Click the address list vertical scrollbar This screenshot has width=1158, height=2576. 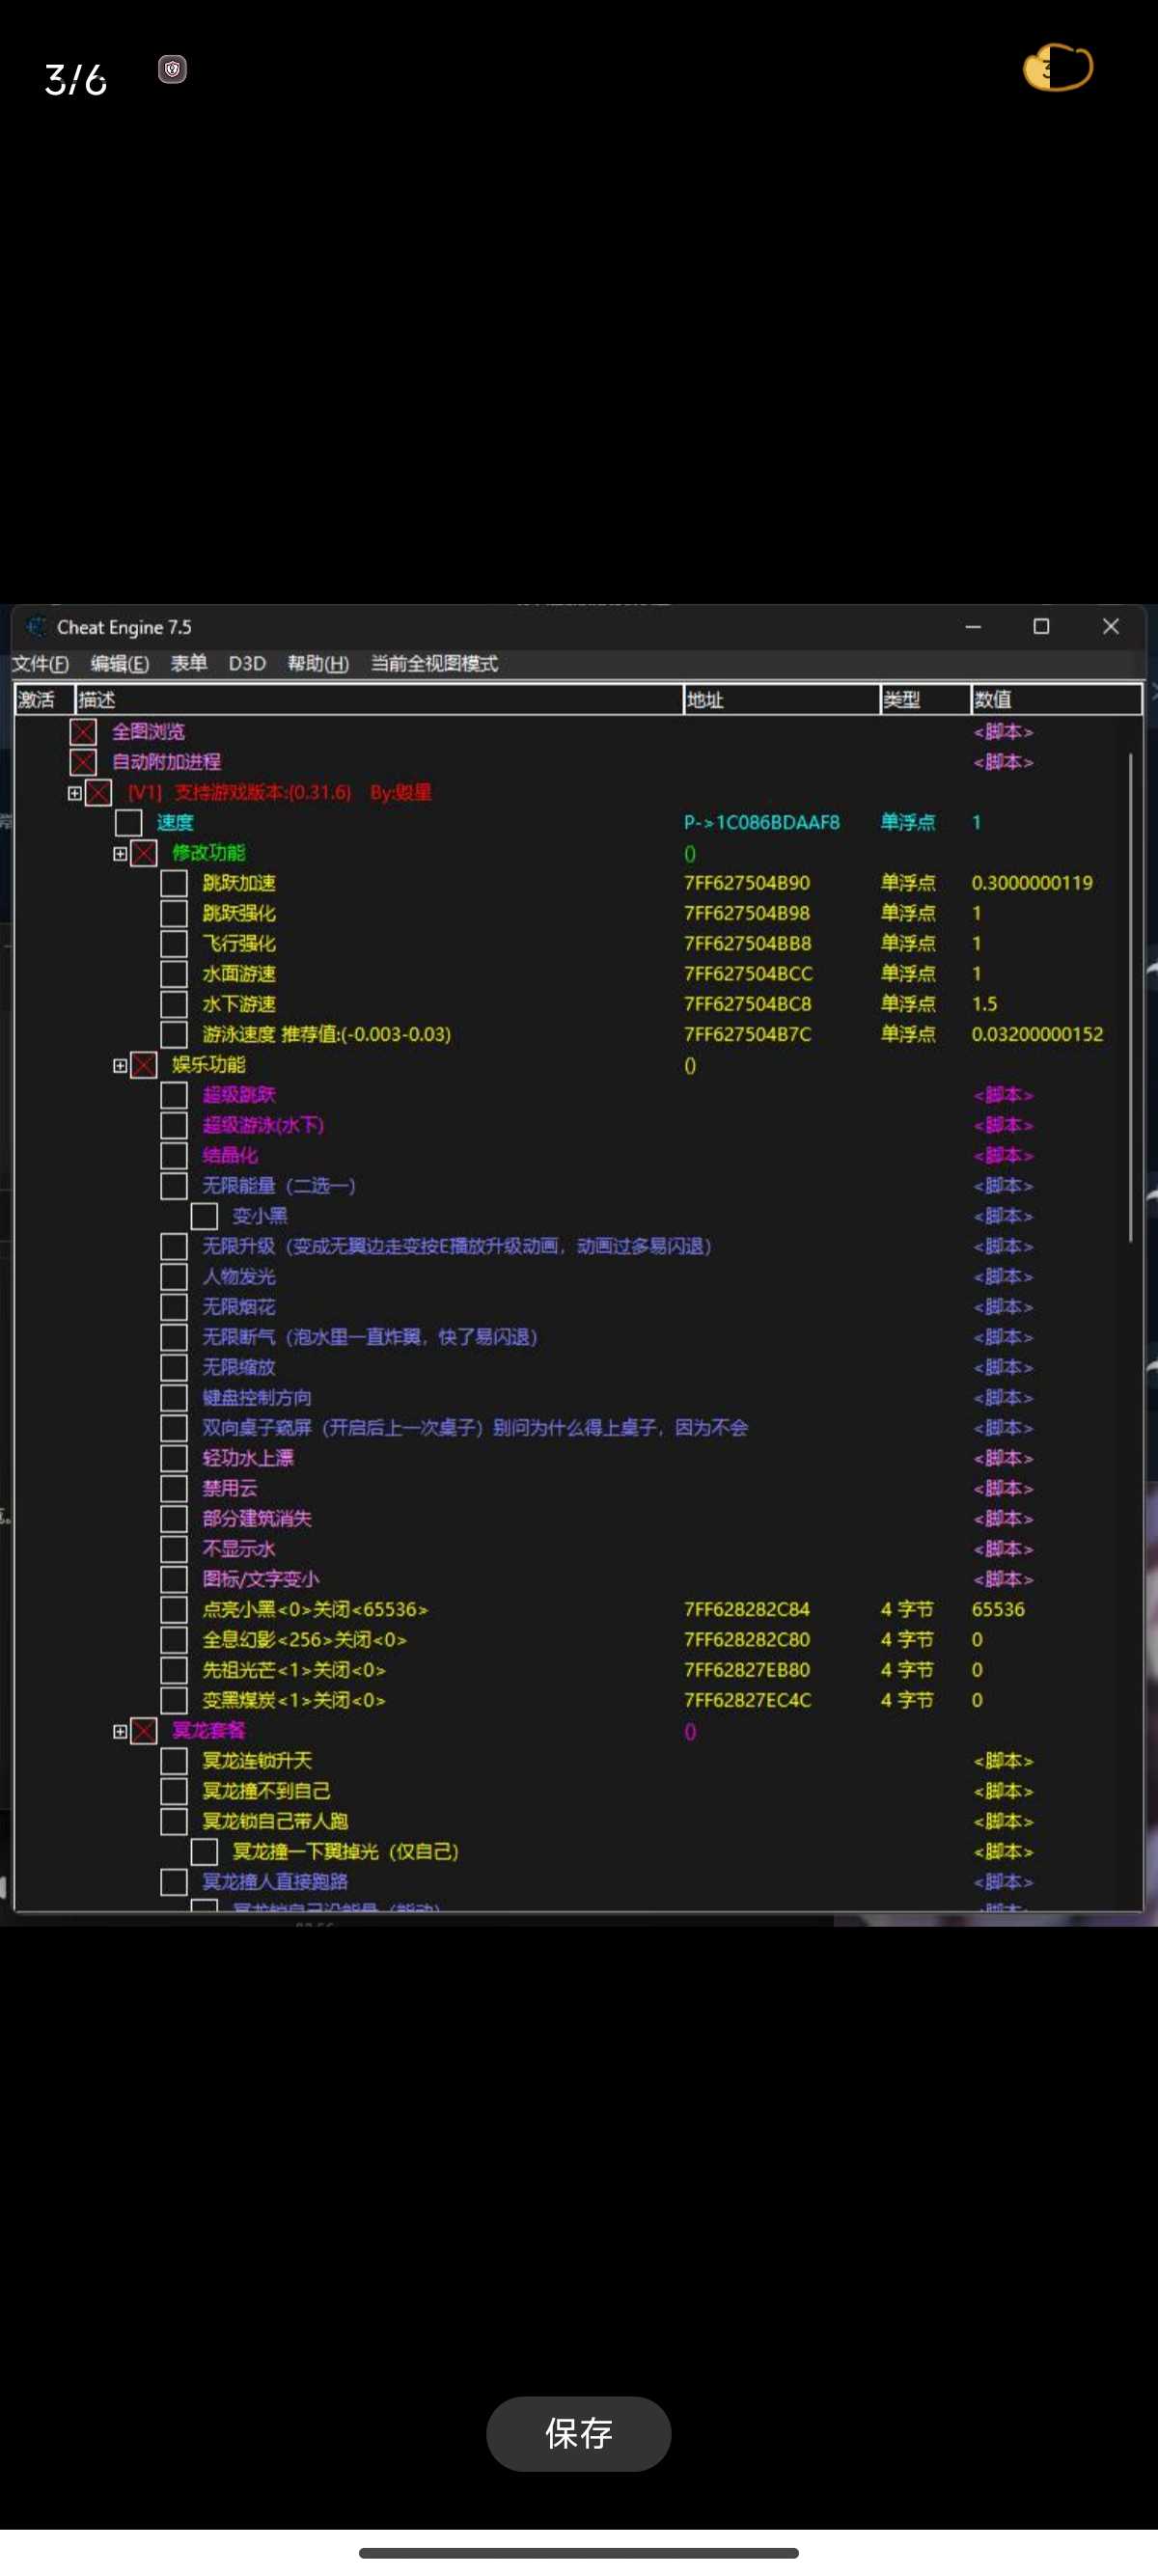[x=1131, y=998]
